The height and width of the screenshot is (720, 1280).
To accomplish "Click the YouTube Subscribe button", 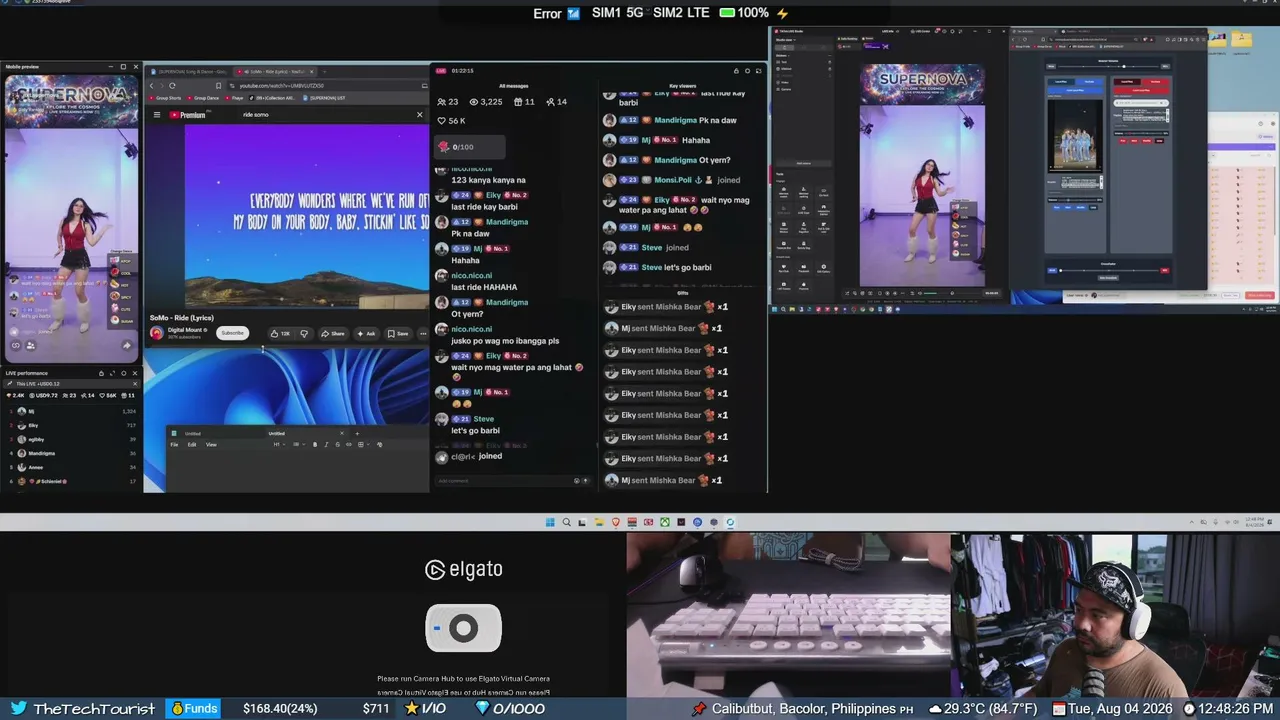I will point(232,333).
